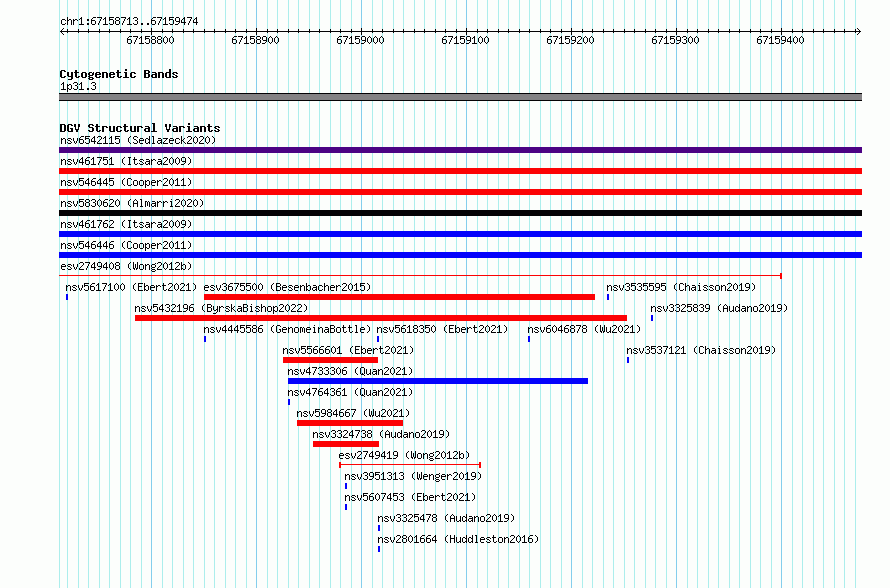The image size is (890, 588).
Task: Click the nsv546446 (Cooper2011) label text
Action: 126,245
